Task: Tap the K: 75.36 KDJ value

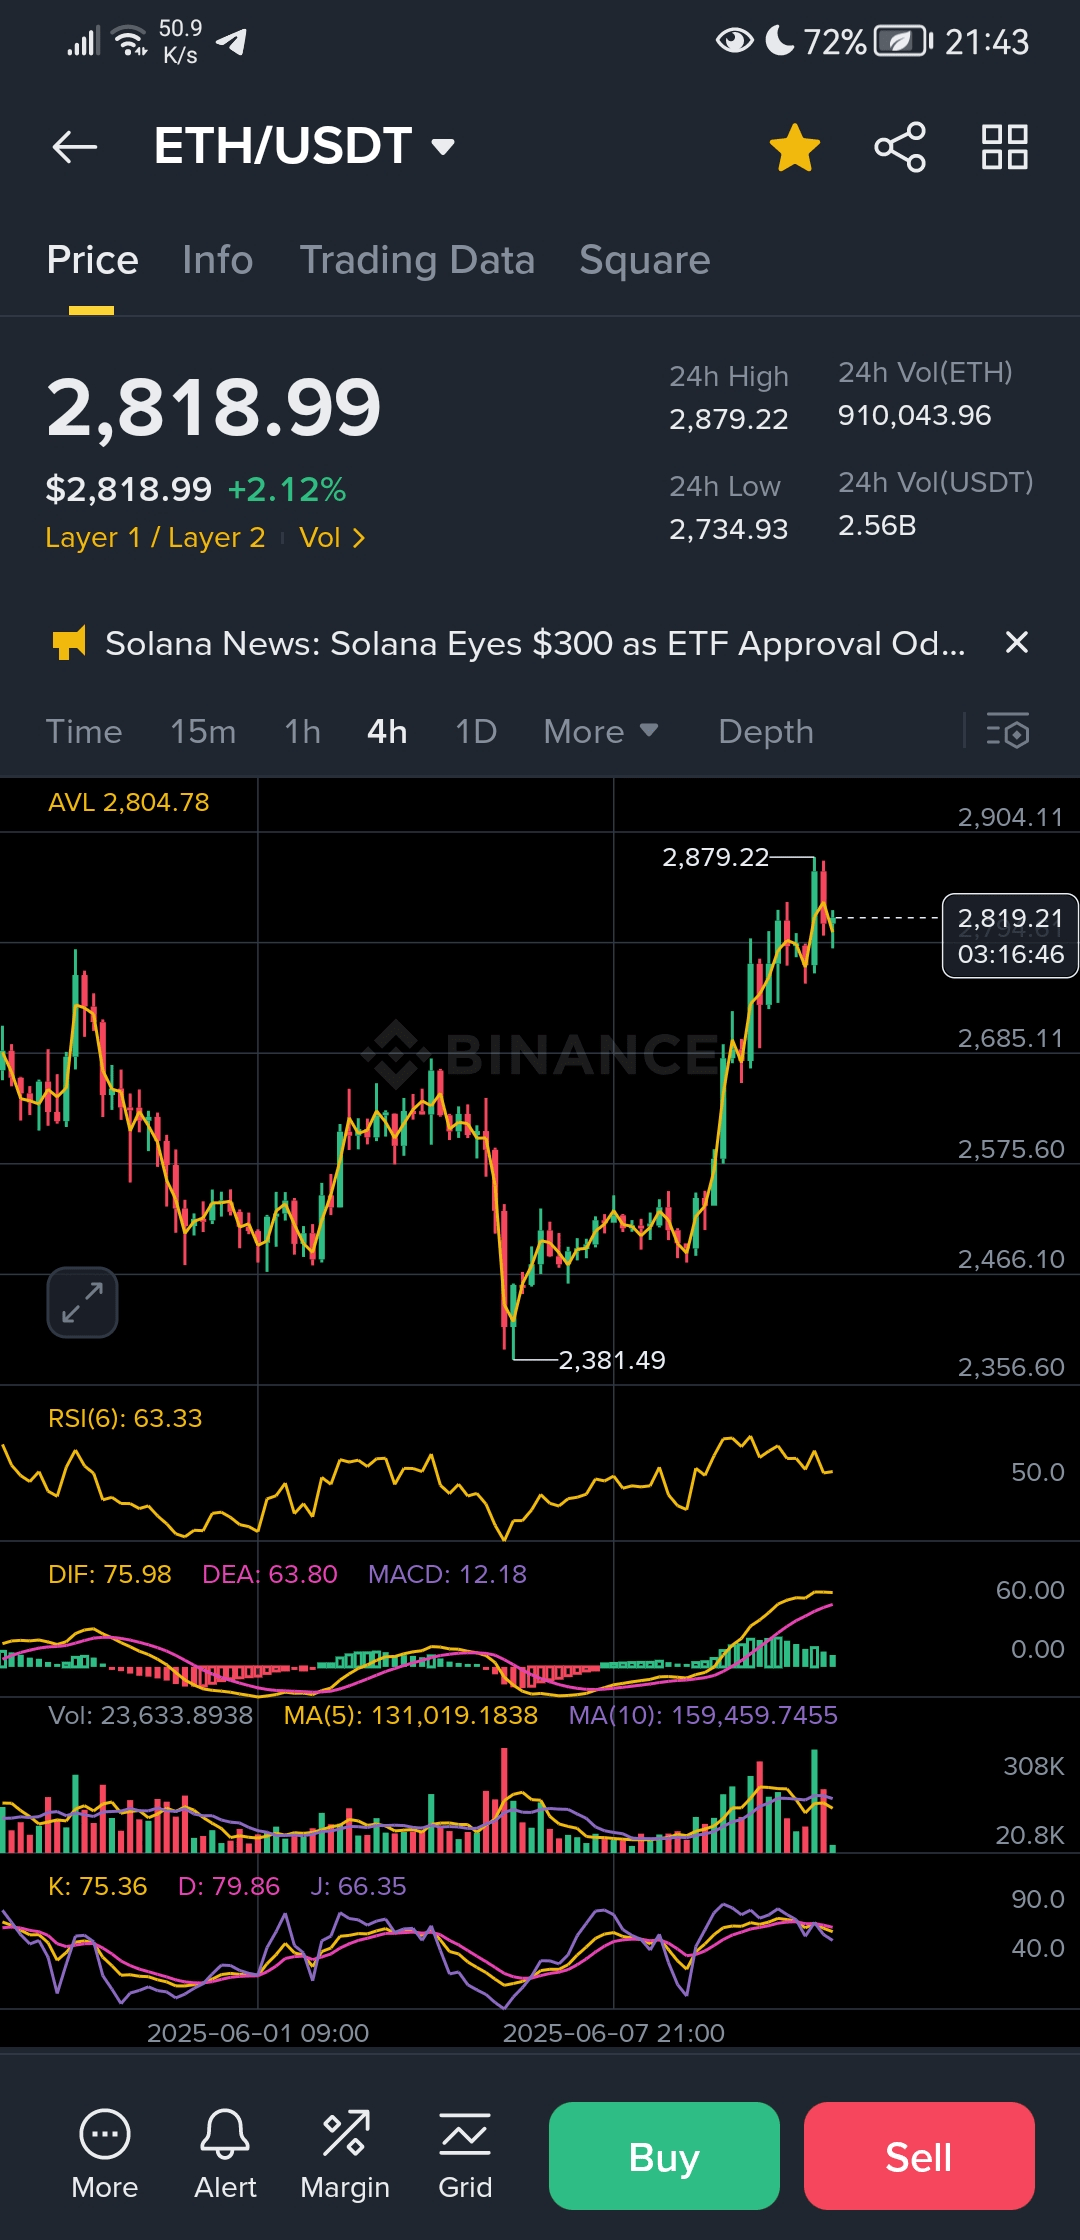Action: (x=98, y=1886)
